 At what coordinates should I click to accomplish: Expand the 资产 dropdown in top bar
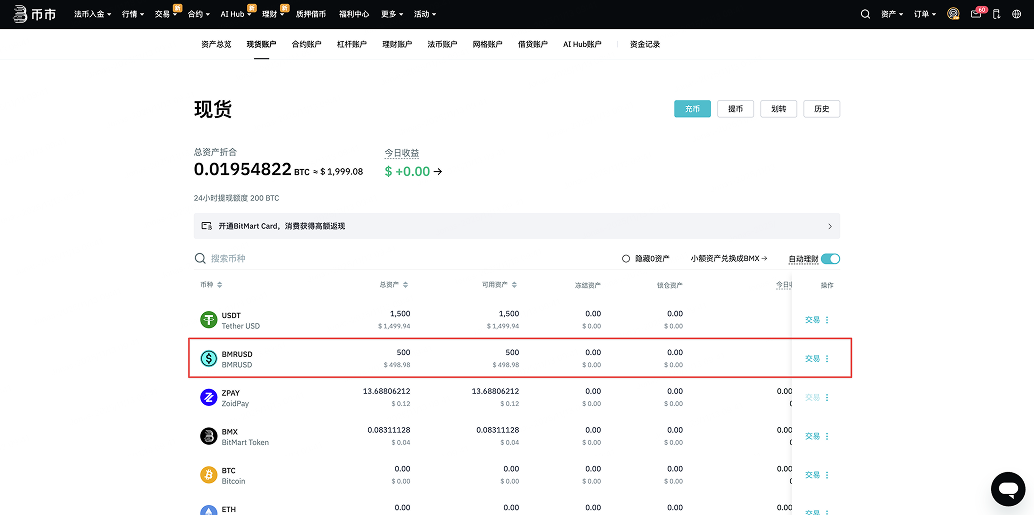(x=892, y=14)
